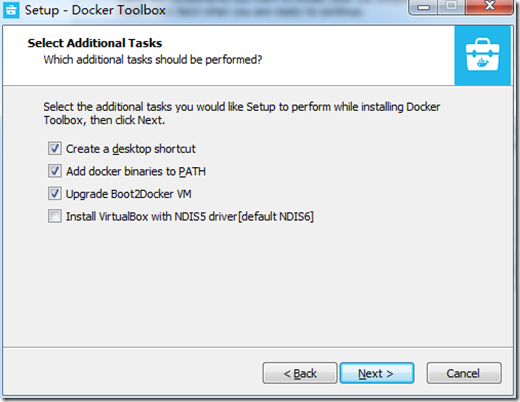Viewport: 520px width, 402px height.
Task: Click the disabled maximize window button
Action: click(x=452, y=7)
